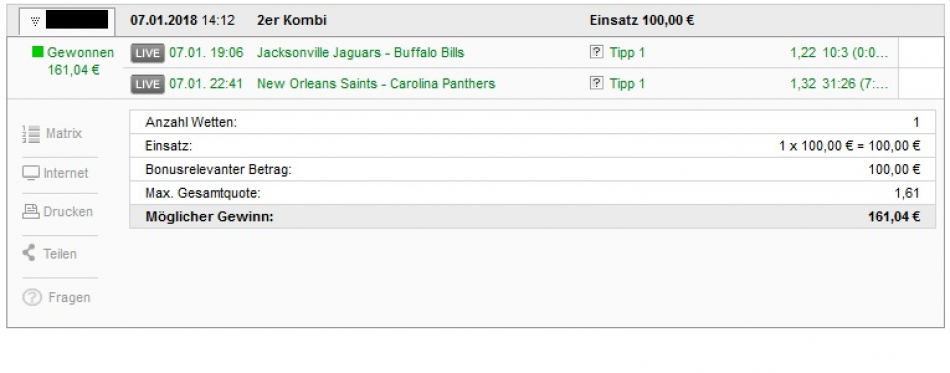Click the Einsatz 100,00 € header text
Viewport: 950px width, 373px height.
pyautogui.click(x=642, y=21)
